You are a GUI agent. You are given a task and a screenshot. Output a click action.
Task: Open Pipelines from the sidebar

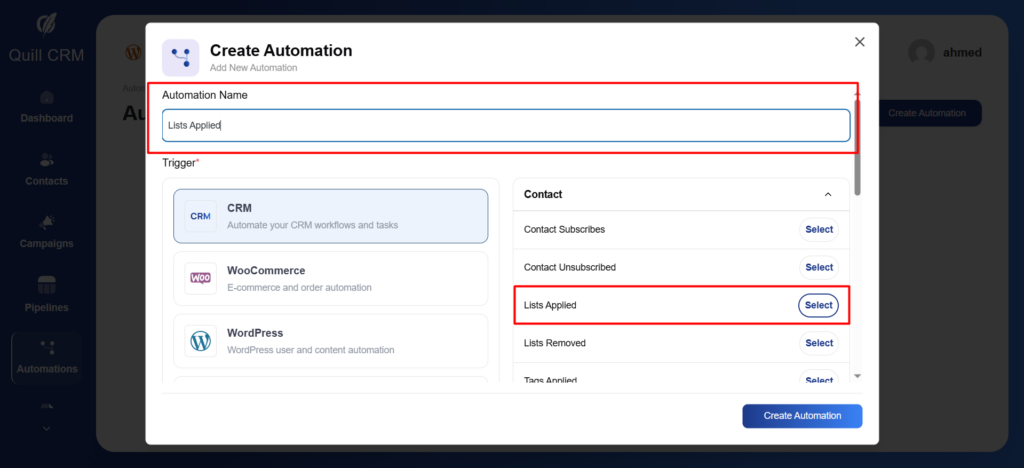point(47,286)
